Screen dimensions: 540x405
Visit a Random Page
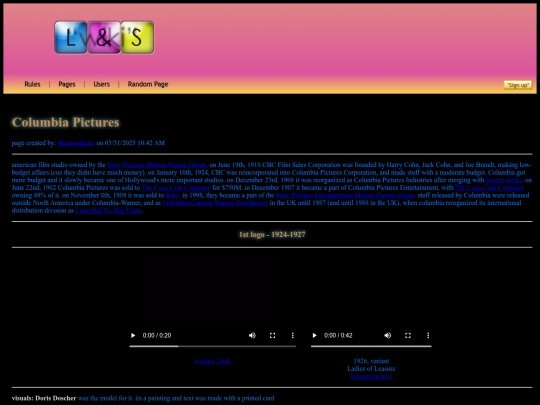click(148, 84)
